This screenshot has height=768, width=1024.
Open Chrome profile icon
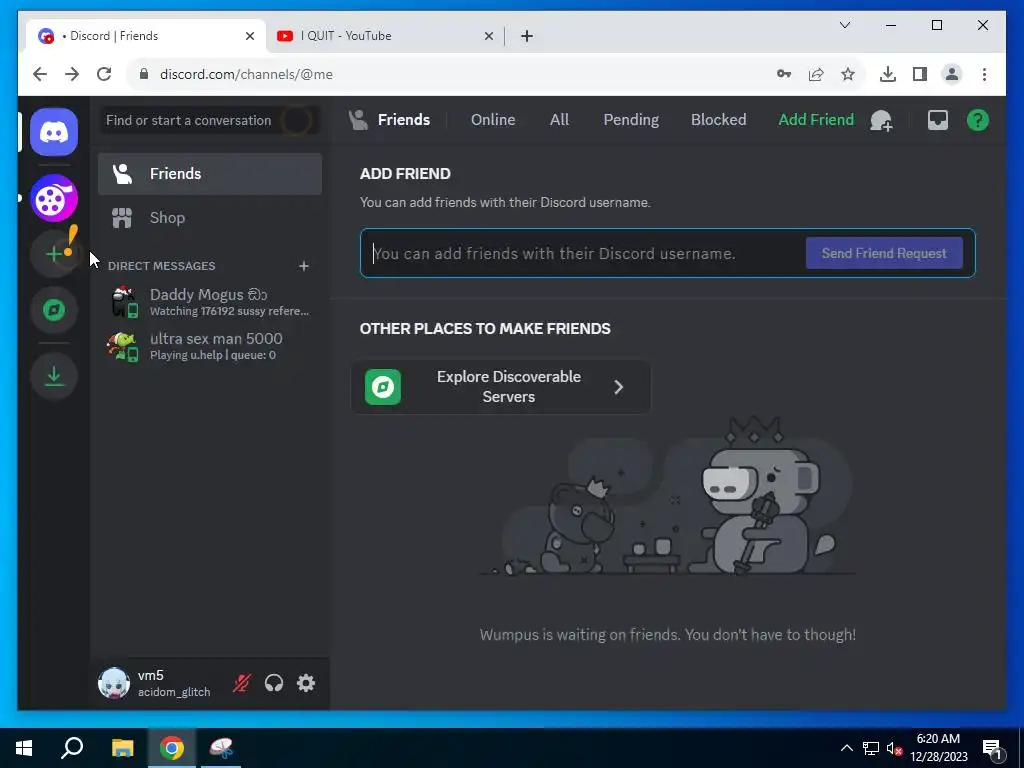click(952, 74)
